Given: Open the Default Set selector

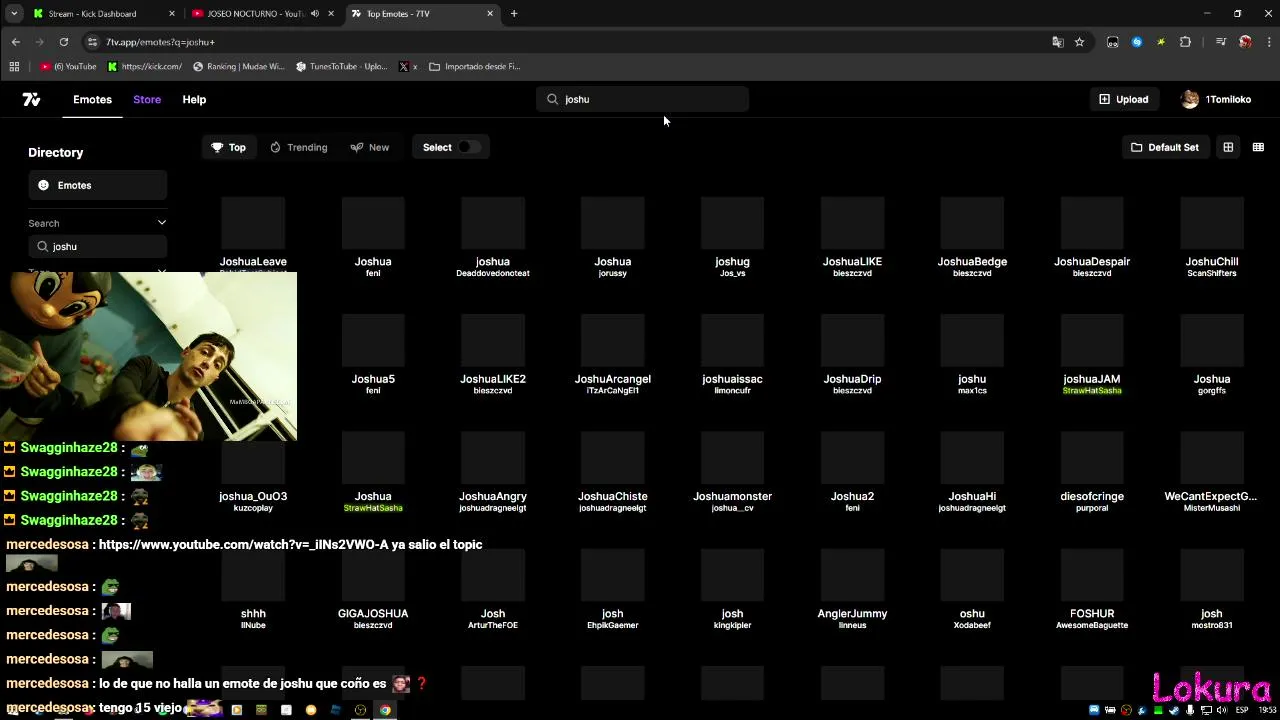Looking at the screenshot, I should (x=1165, y=147).
